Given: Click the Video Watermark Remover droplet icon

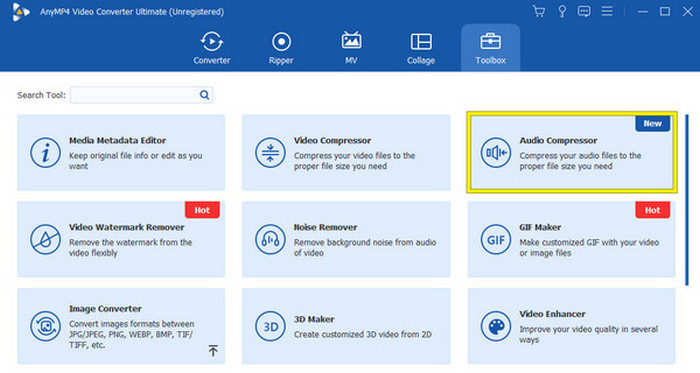Looking at the screenshot, I should tap(45, 240).
